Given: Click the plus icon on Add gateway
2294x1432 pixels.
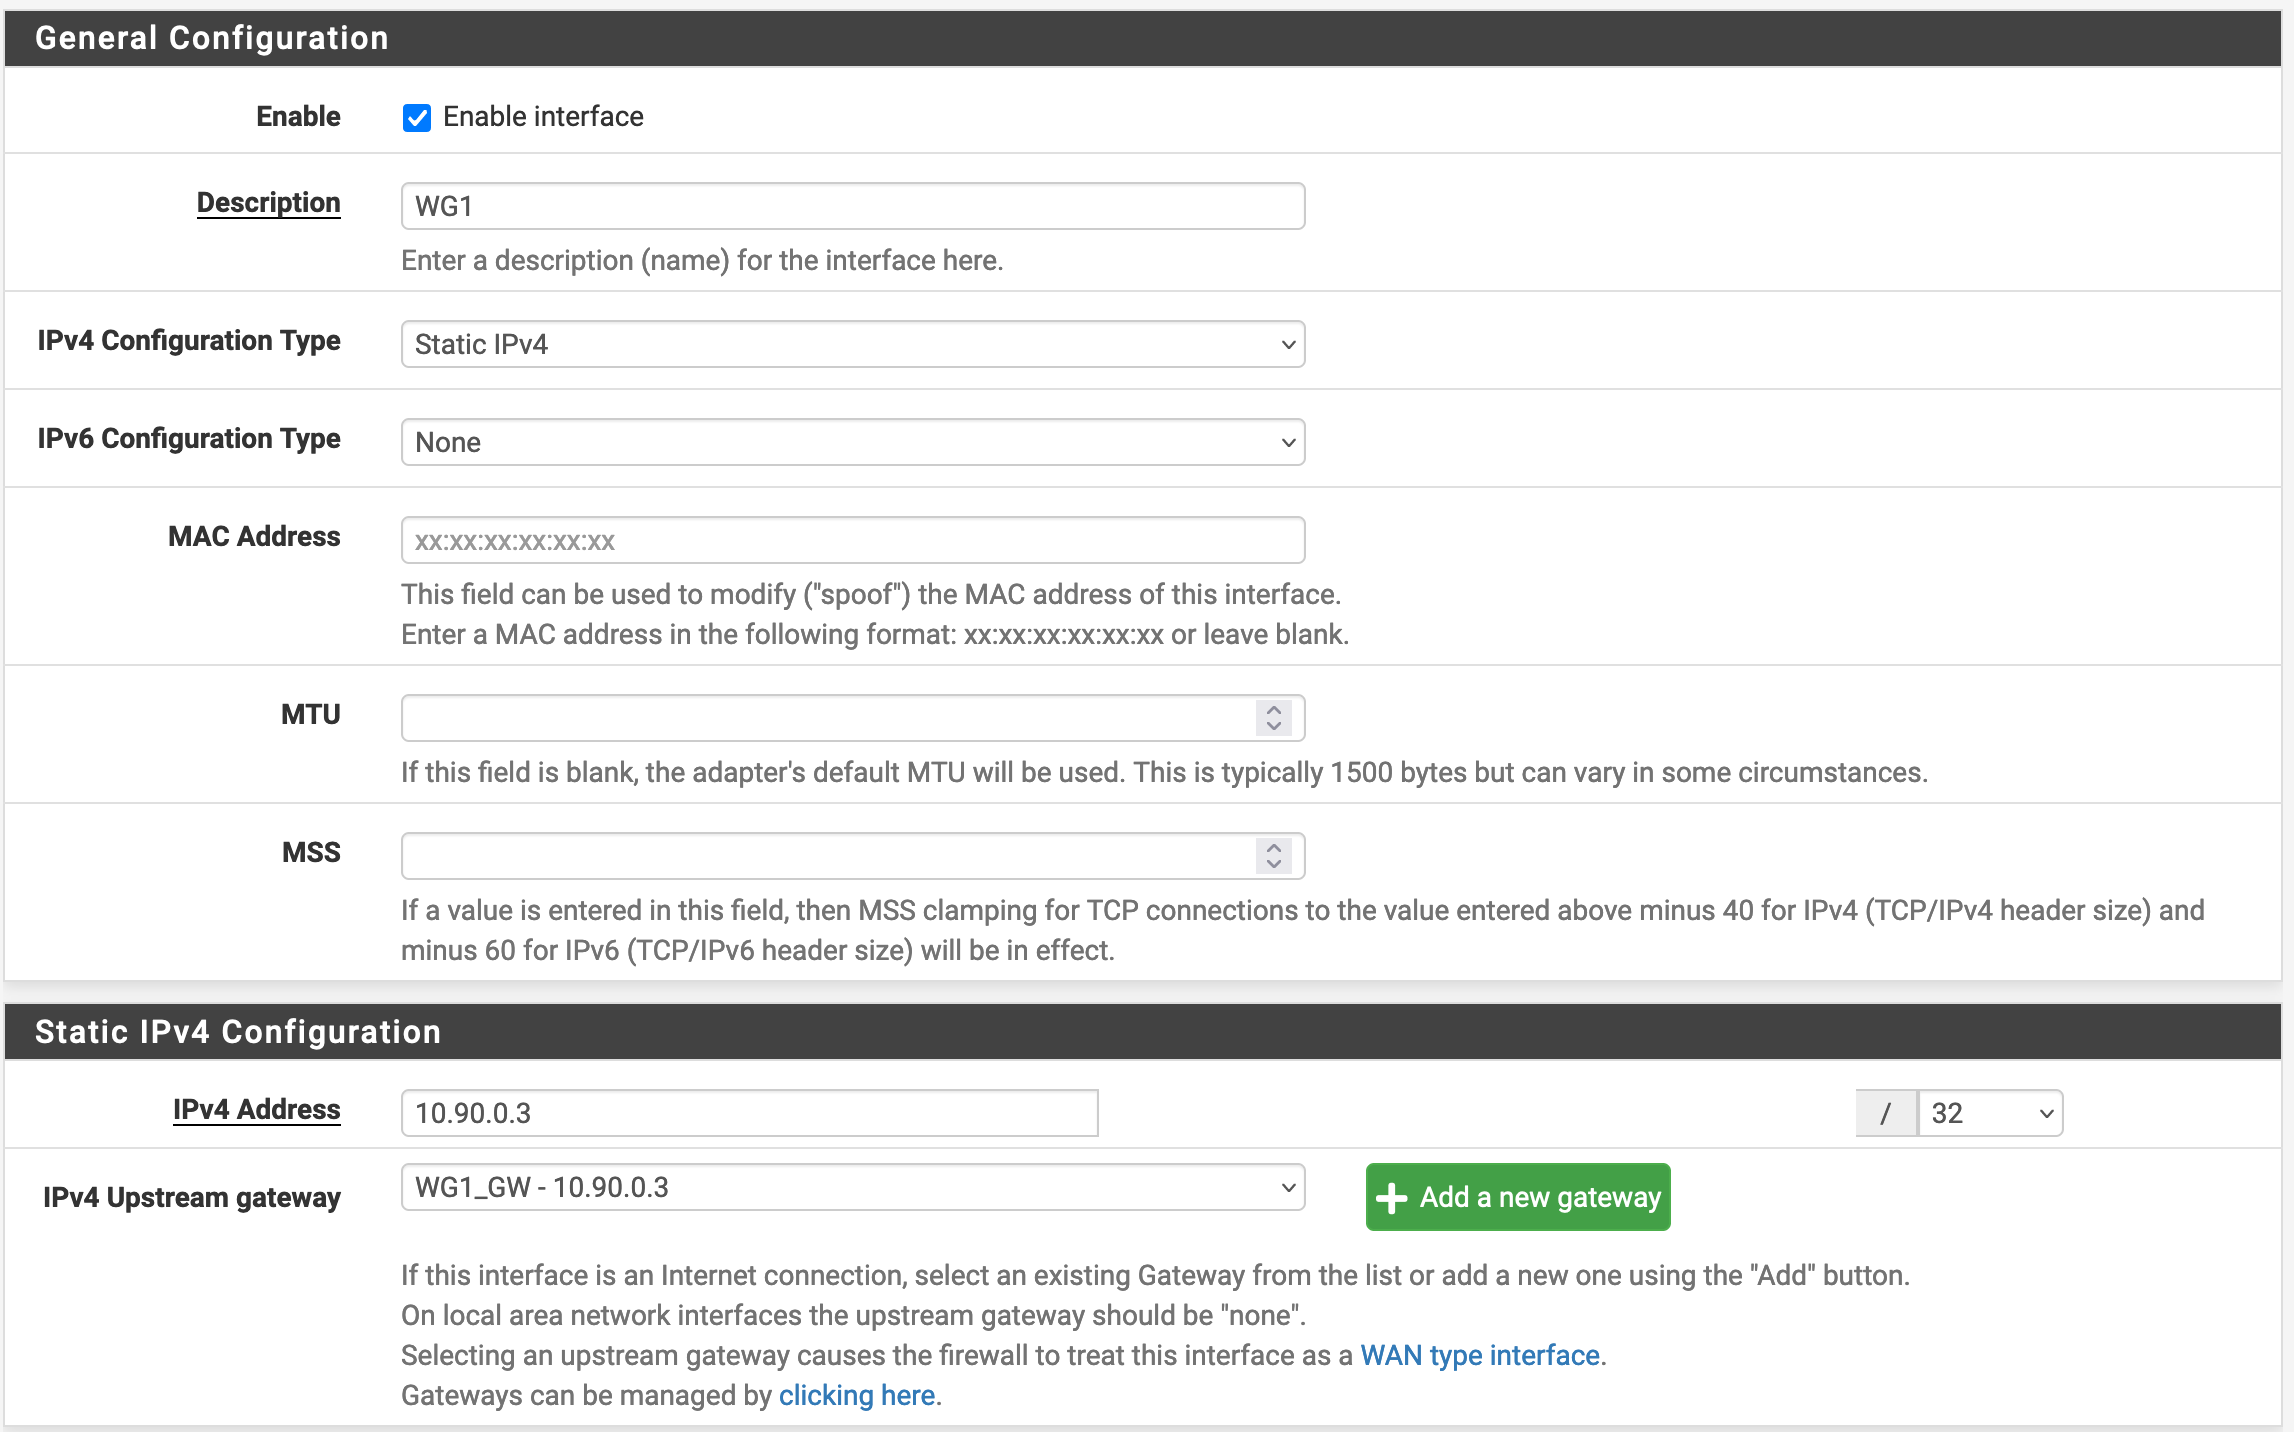Looking at the screenshot, I should [x=1394, y=1198].
